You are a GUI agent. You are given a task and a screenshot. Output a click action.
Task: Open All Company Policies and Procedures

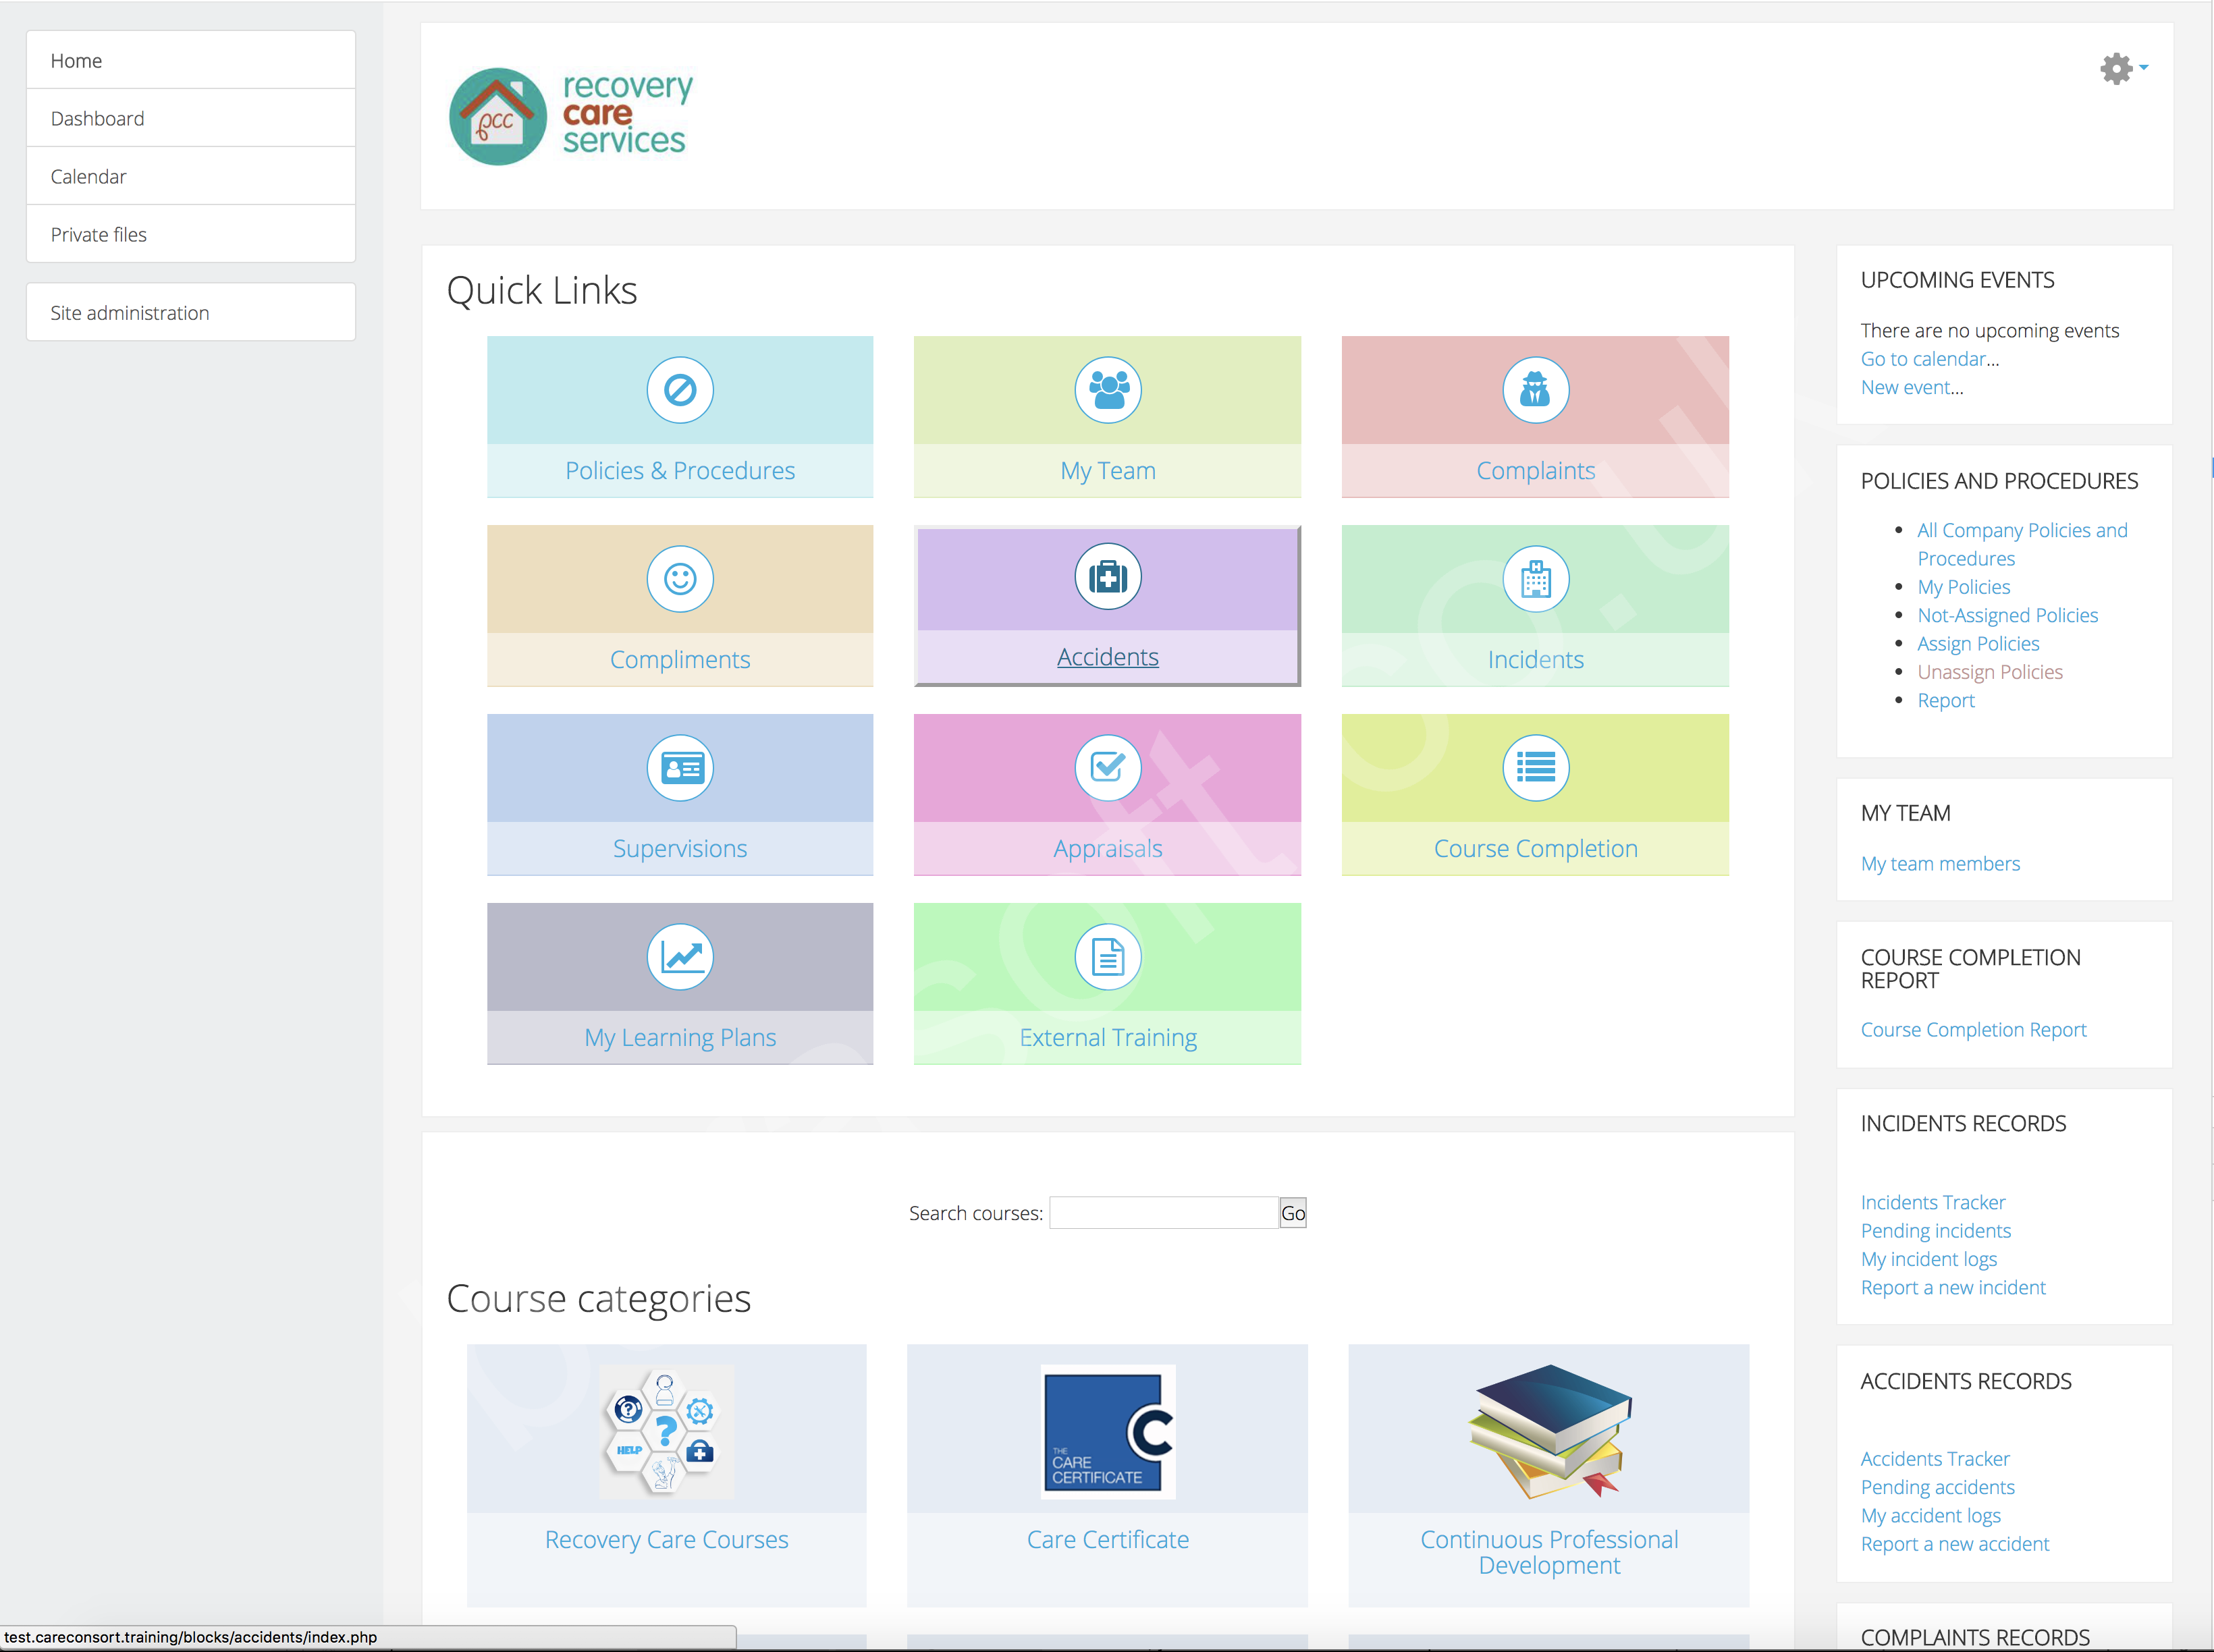tap(2022, 544)
